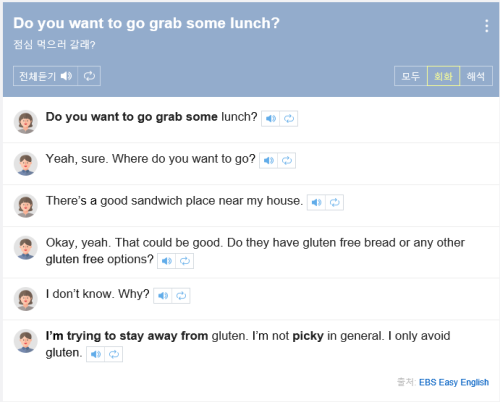500x402 pixels.
Task: Repeat the 'gluten free options?' sentence audio
Action: [x=185, y=261]
